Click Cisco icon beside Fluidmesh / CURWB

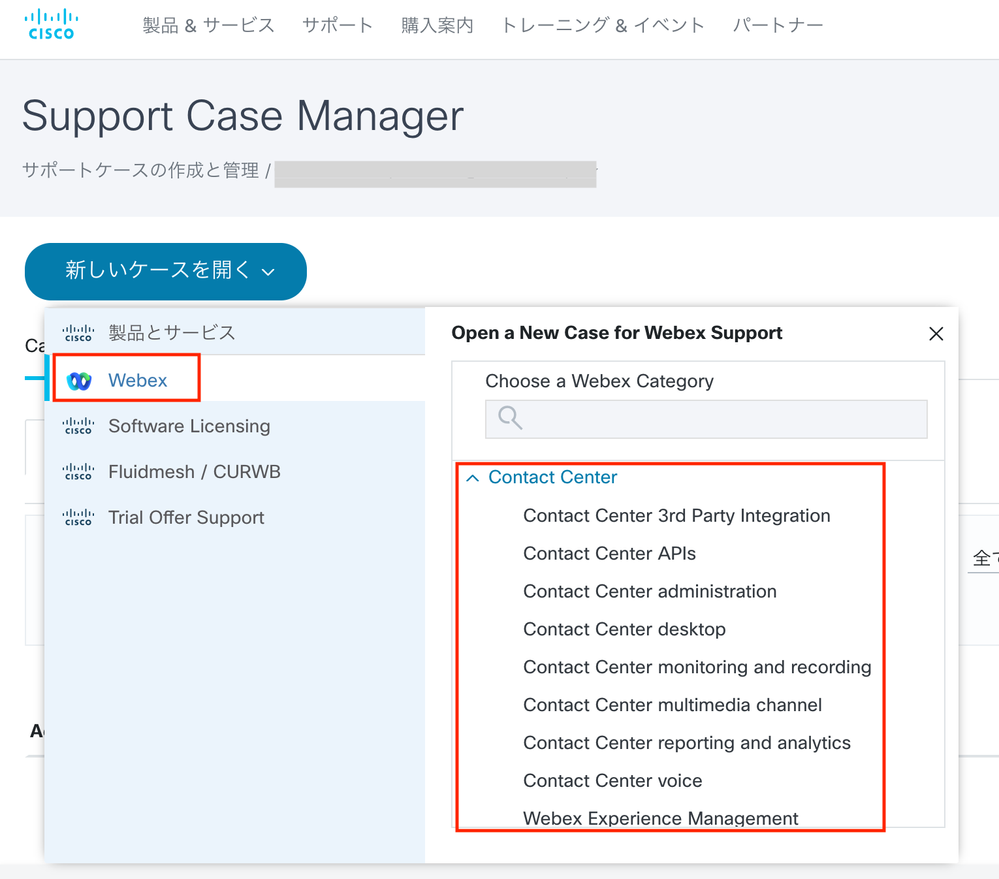(78, 471)
